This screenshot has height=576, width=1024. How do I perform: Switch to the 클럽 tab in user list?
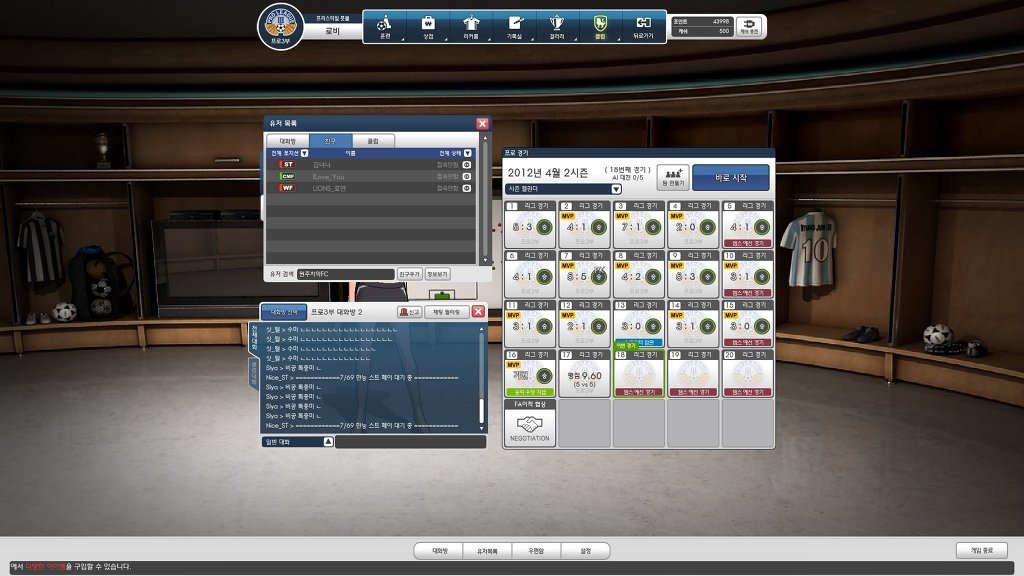tap(372, 141)
